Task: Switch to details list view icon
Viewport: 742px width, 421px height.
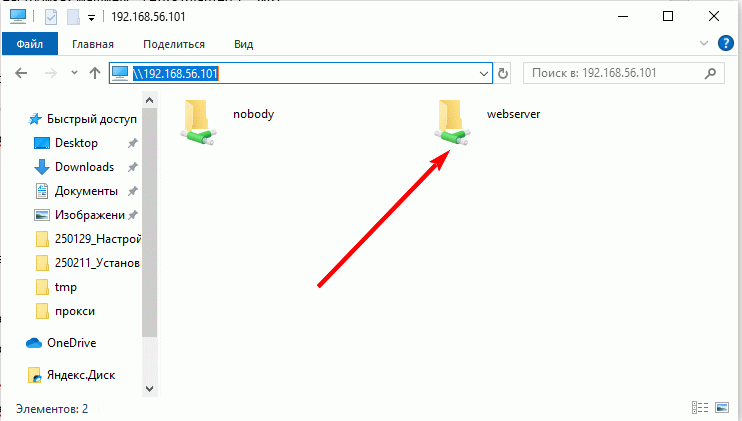Action: tap(700, 407)
